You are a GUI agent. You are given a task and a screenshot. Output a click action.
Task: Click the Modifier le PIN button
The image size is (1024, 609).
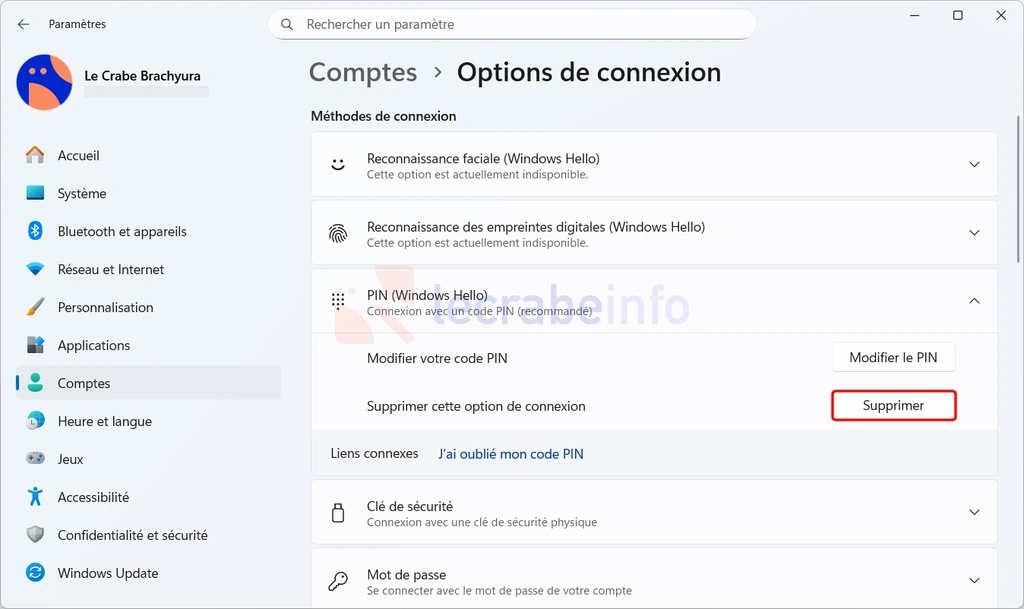tap(893, 357)
